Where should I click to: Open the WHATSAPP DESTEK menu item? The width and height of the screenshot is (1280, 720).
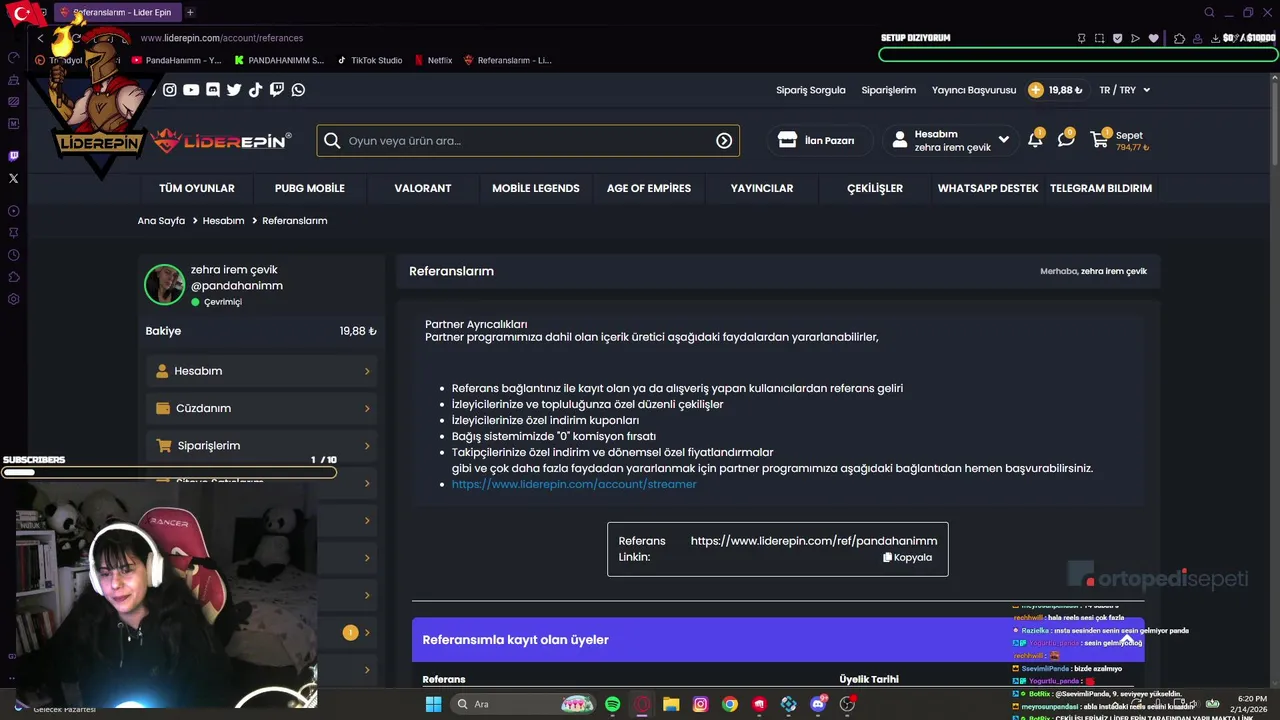(988, 188)
